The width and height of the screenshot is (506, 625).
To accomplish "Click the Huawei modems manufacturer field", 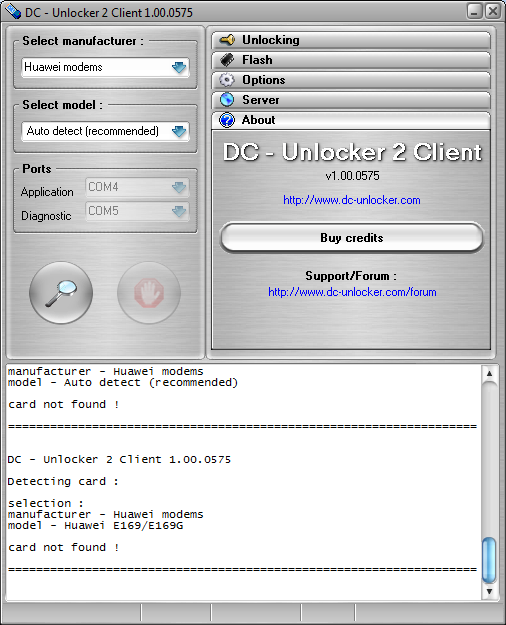I will click(x=105, y=67).
